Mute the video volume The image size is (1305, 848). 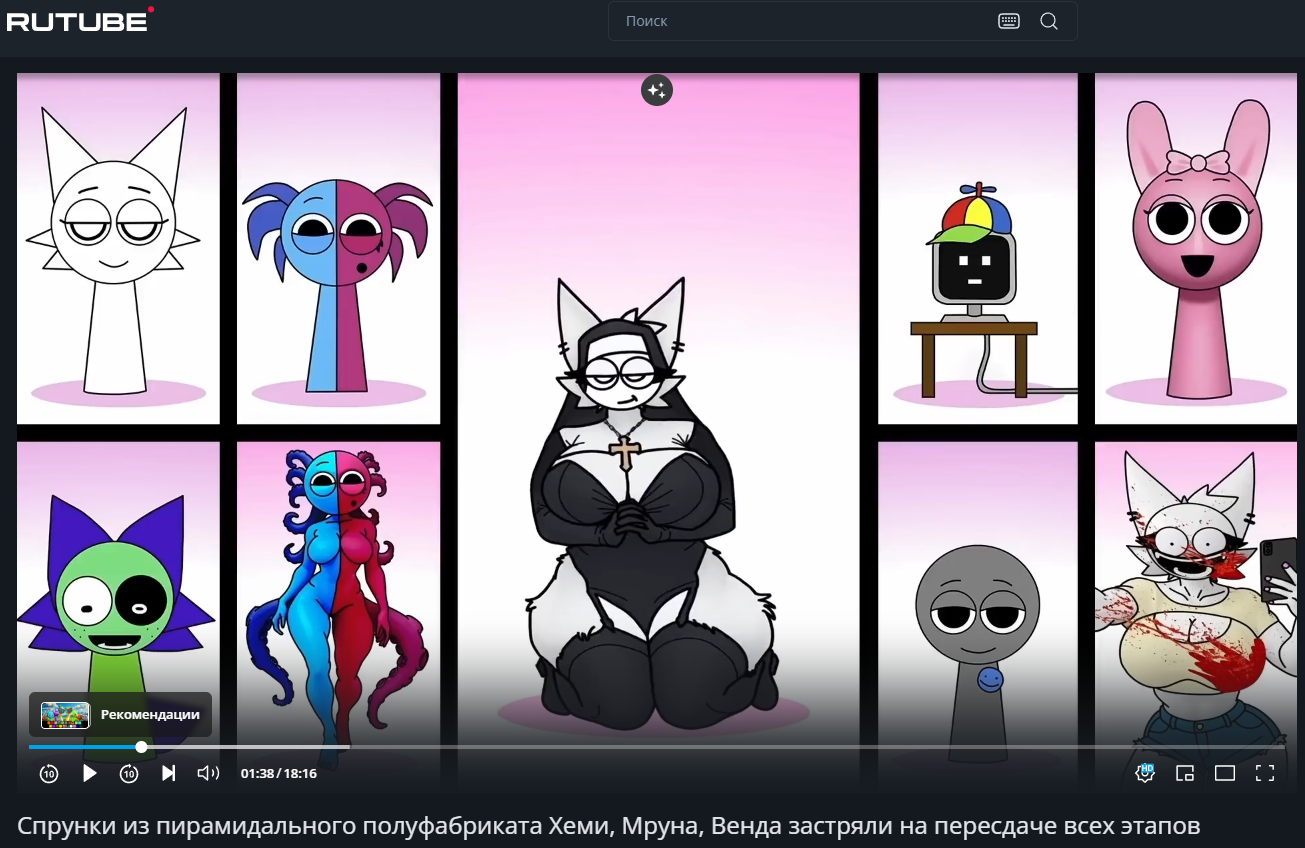click(208, 773)
